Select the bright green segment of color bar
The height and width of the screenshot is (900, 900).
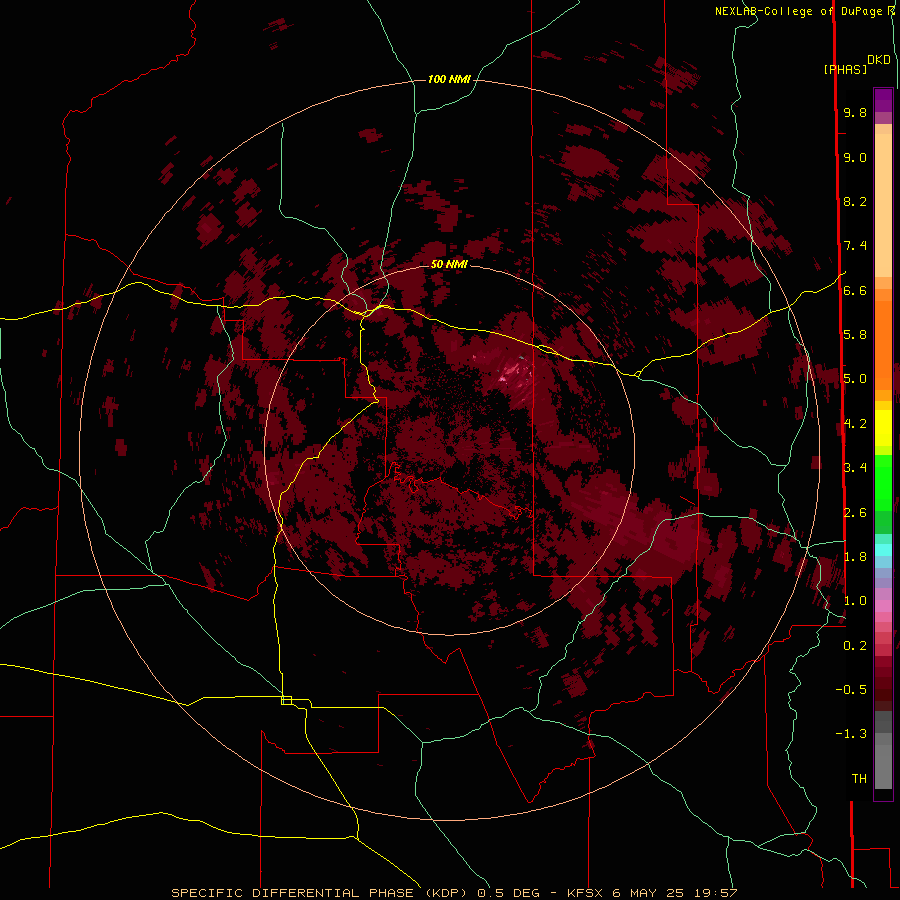883,482
